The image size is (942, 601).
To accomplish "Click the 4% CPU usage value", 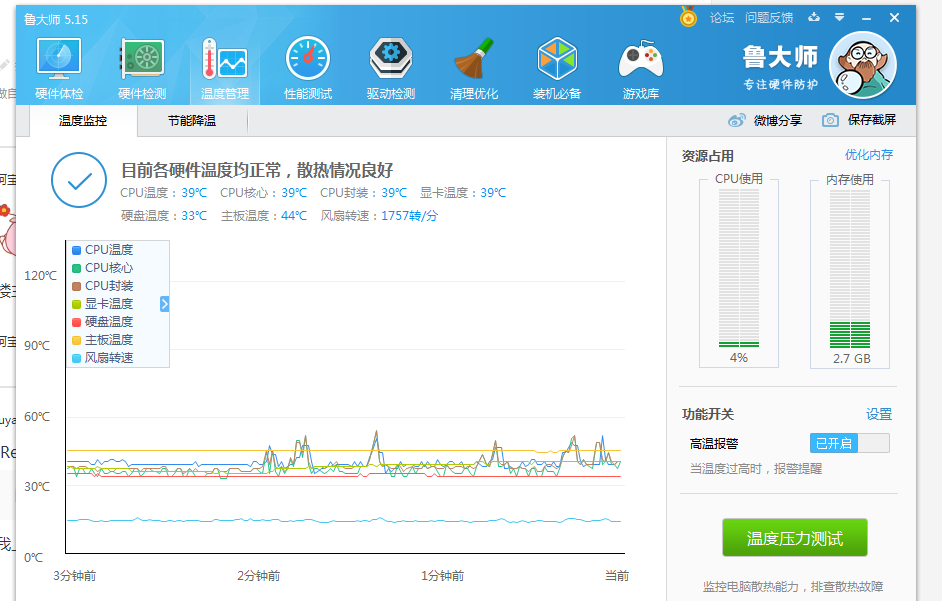I will click(x=739, y=358).
